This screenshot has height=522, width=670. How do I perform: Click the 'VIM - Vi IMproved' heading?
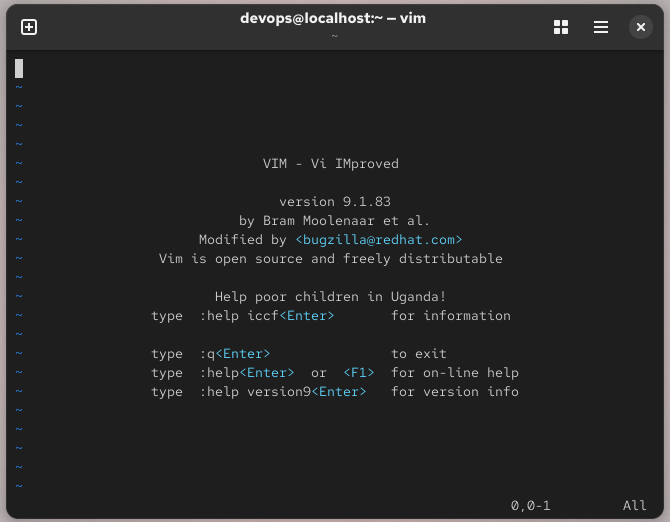pyautogui.click(x=330, y=164)
